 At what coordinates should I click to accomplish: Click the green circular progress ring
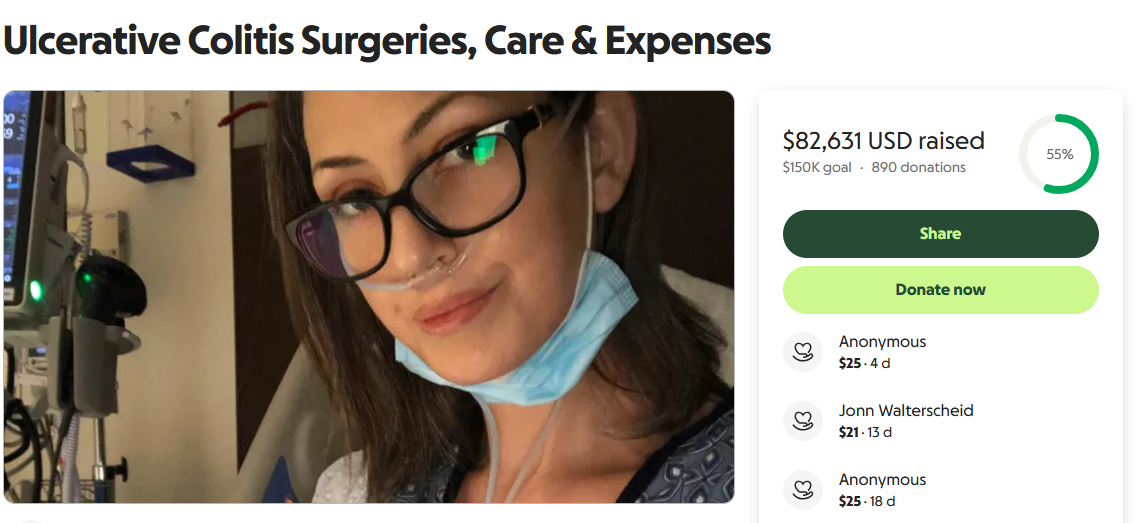click(1059, 154)
